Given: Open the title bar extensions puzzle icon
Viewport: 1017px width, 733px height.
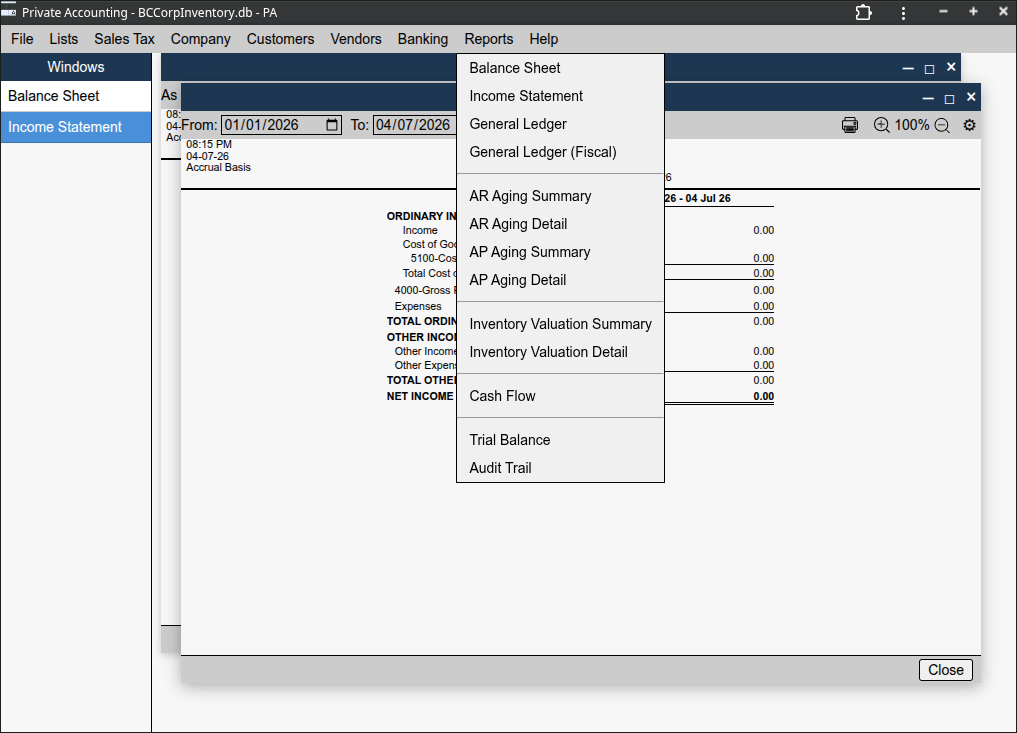Looking at the screenshot, I should [x=863, y=12].
